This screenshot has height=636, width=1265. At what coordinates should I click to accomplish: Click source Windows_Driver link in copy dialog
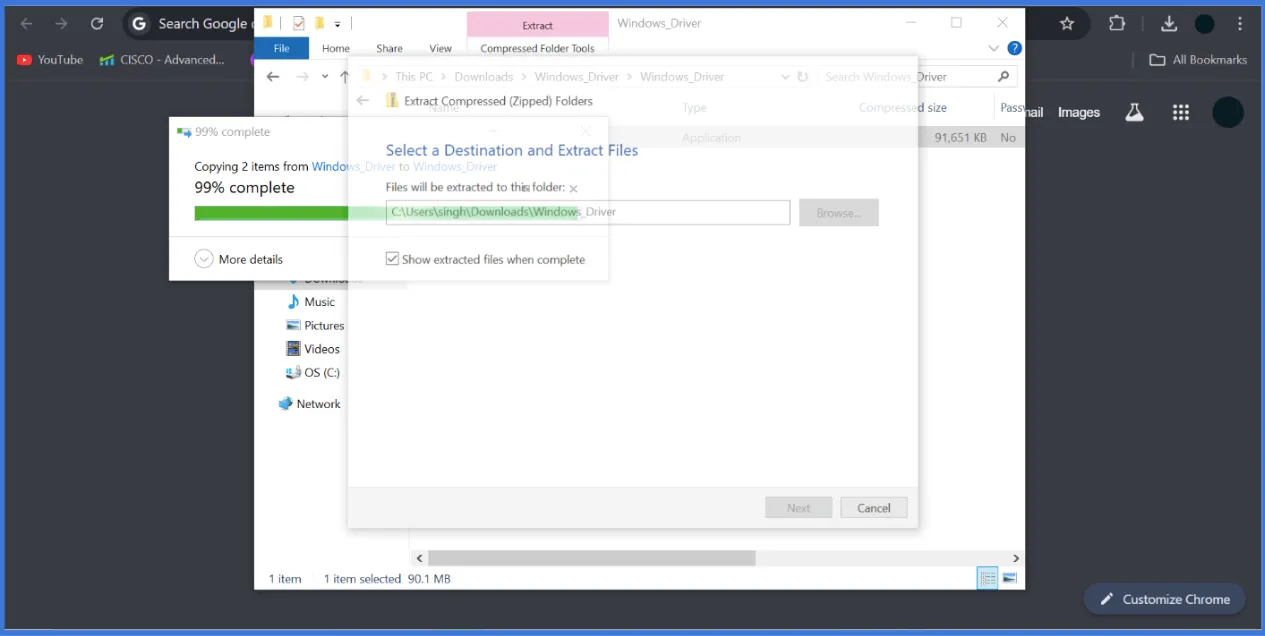coord(354,167)
